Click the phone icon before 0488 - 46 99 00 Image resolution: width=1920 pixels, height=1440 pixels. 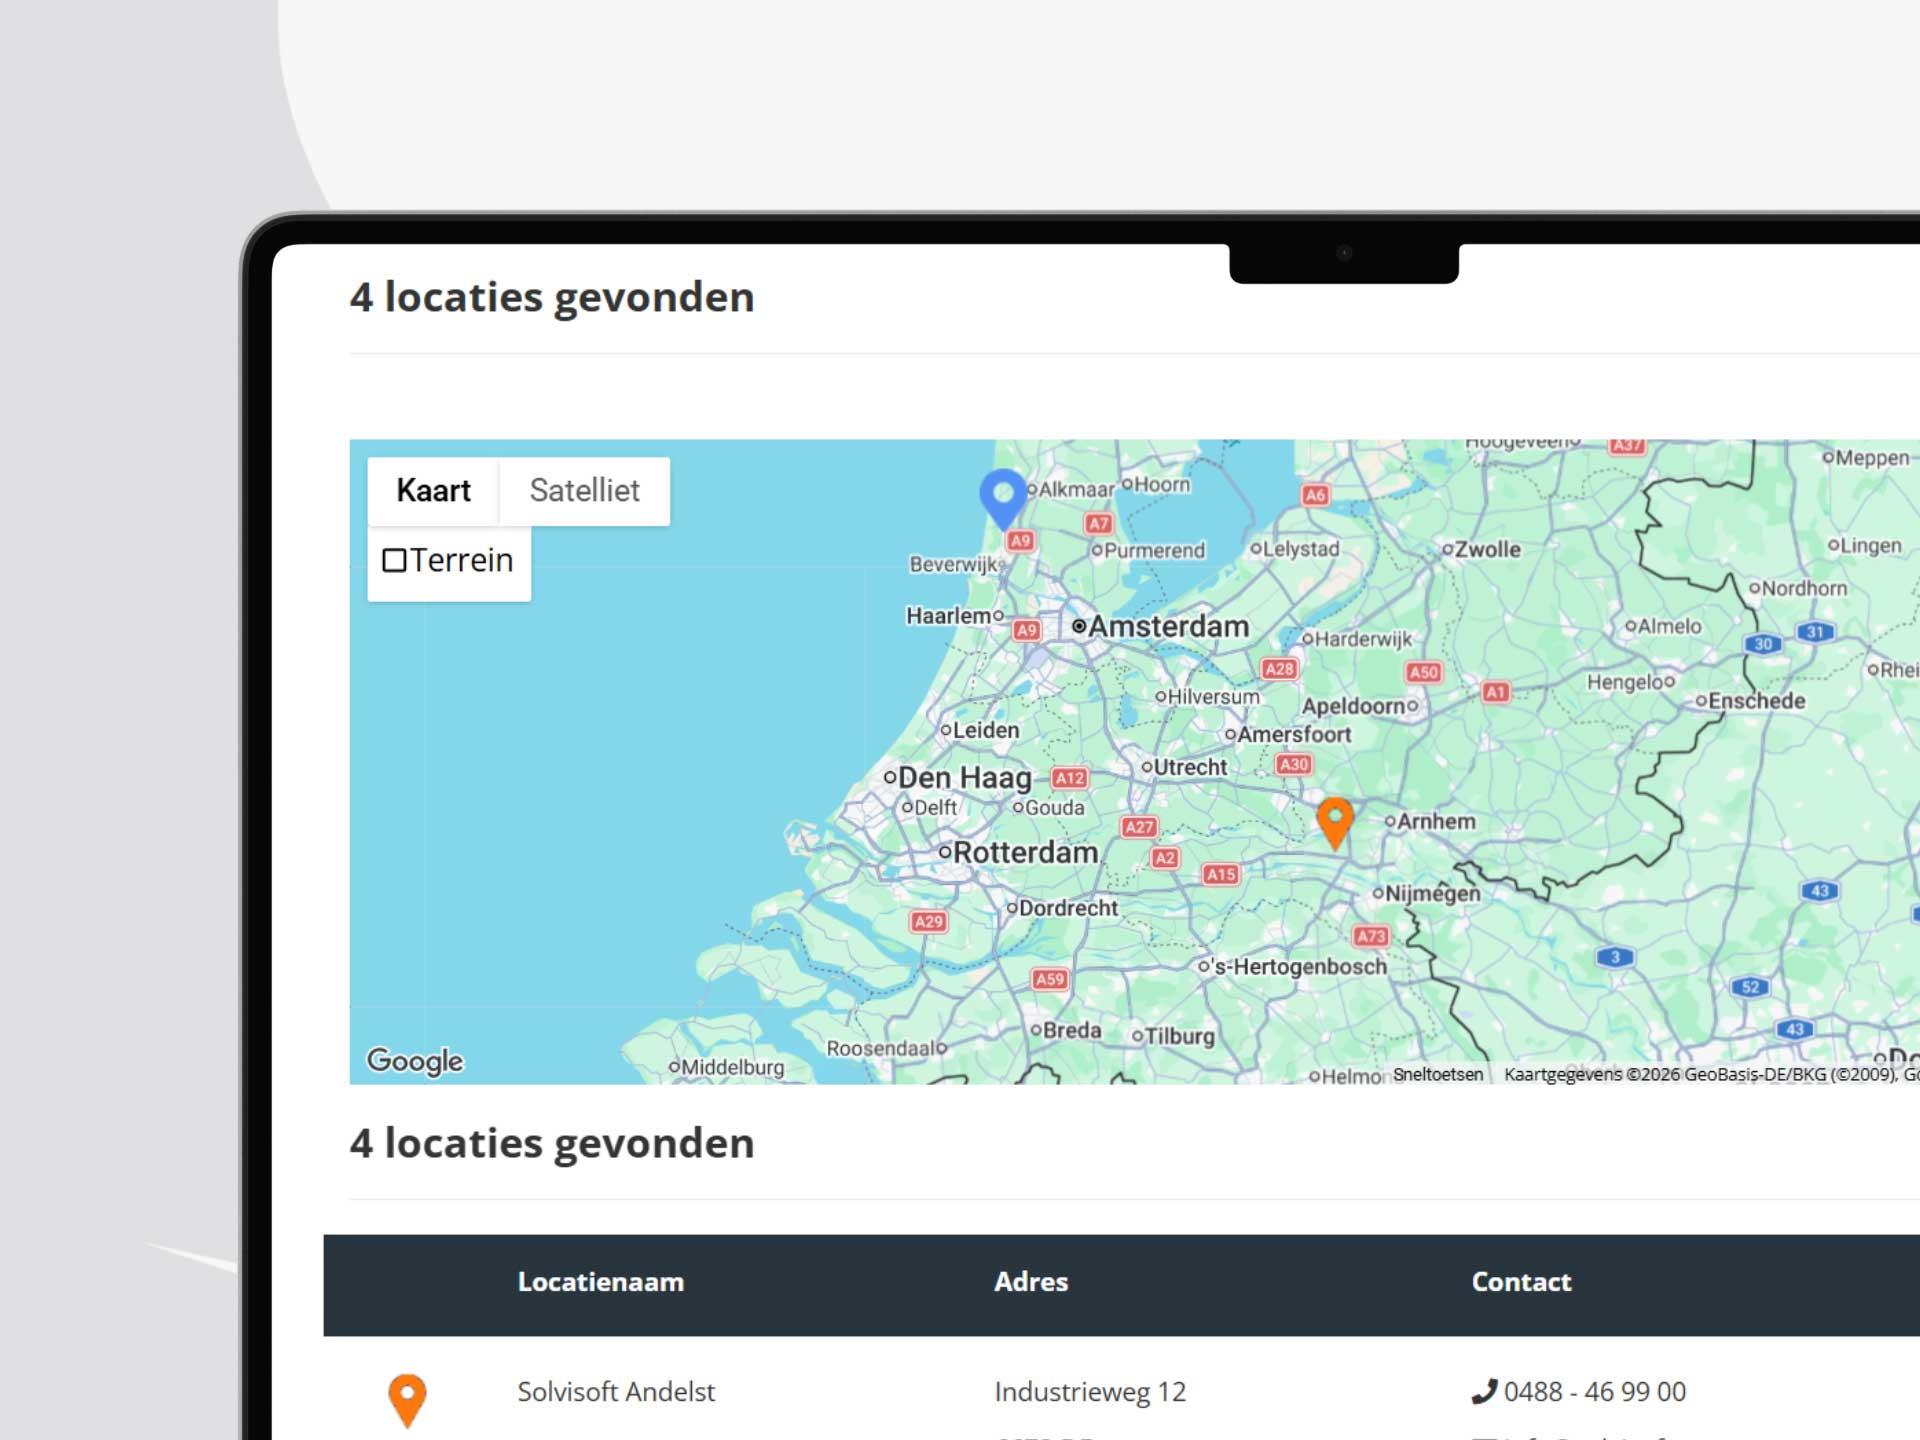pyautogui.click(x=1484, y=1391)
